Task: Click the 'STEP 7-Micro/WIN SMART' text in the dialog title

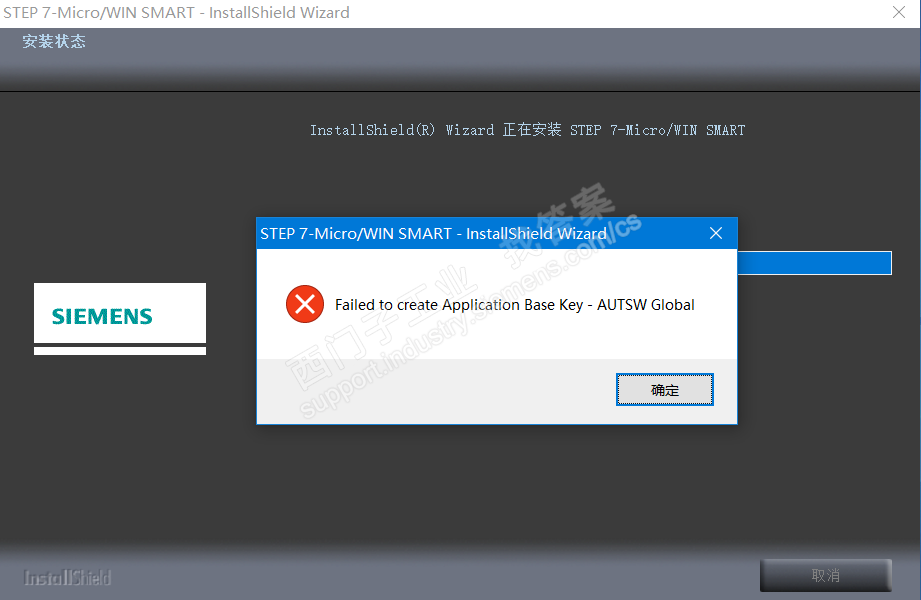Action: click(x=356, y=233)
